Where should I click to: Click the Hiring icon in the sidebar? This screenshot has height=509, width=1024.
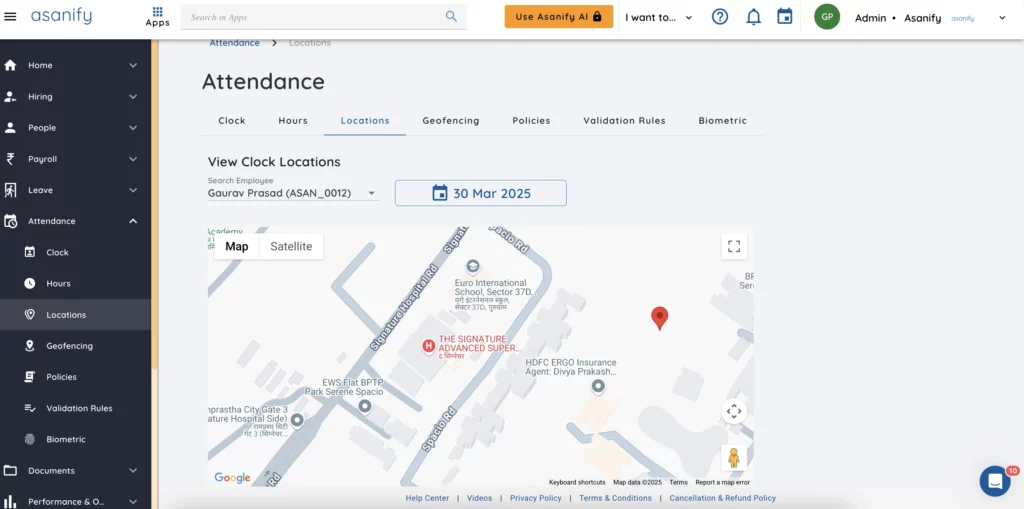click(x=10, y=97)
